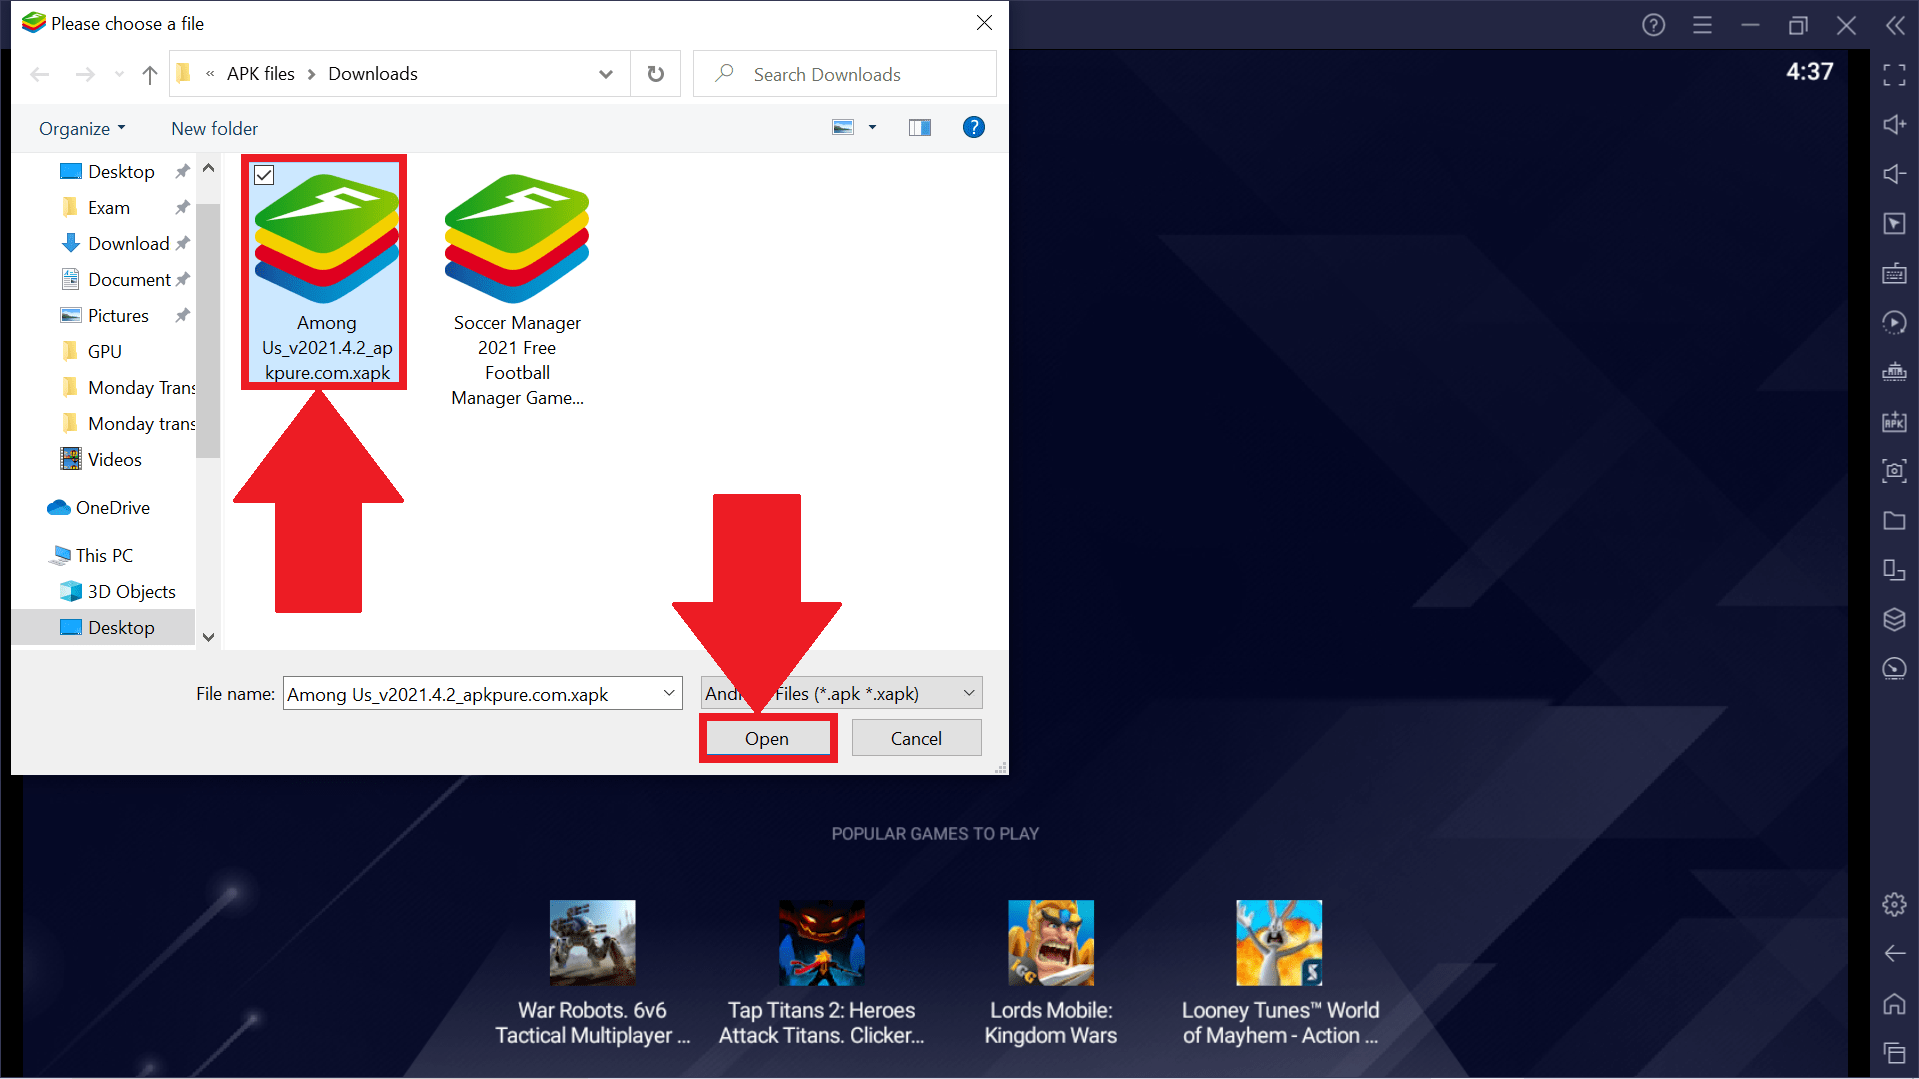Expand the address bar path dropdown

(605, 74)
